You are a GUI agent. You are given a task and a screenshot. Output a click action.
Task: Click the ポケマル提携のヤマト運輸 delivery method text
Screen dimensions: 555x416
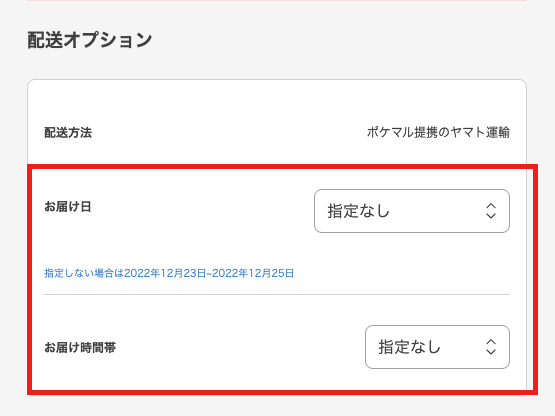coord(438,132)
